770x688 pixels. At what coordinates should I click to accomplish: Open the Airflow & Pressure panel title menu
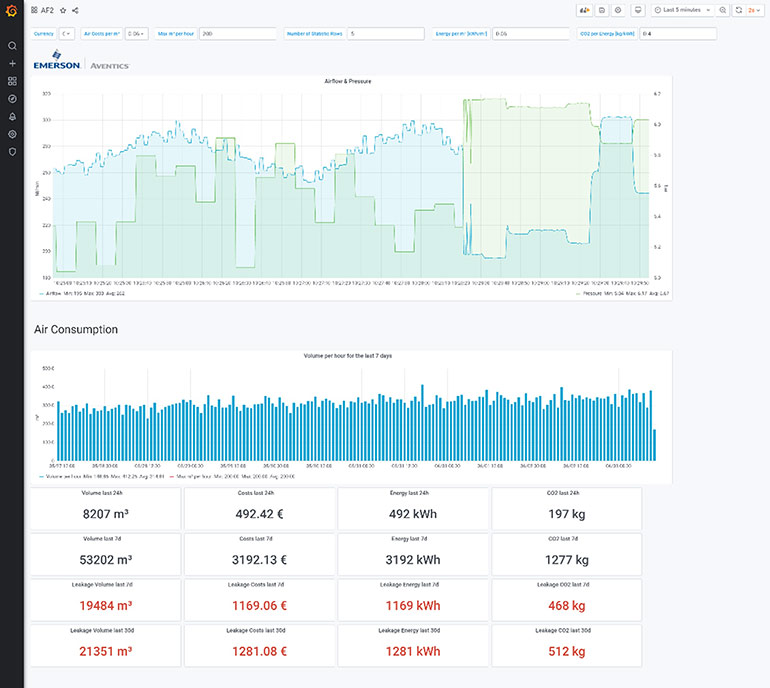348,82
